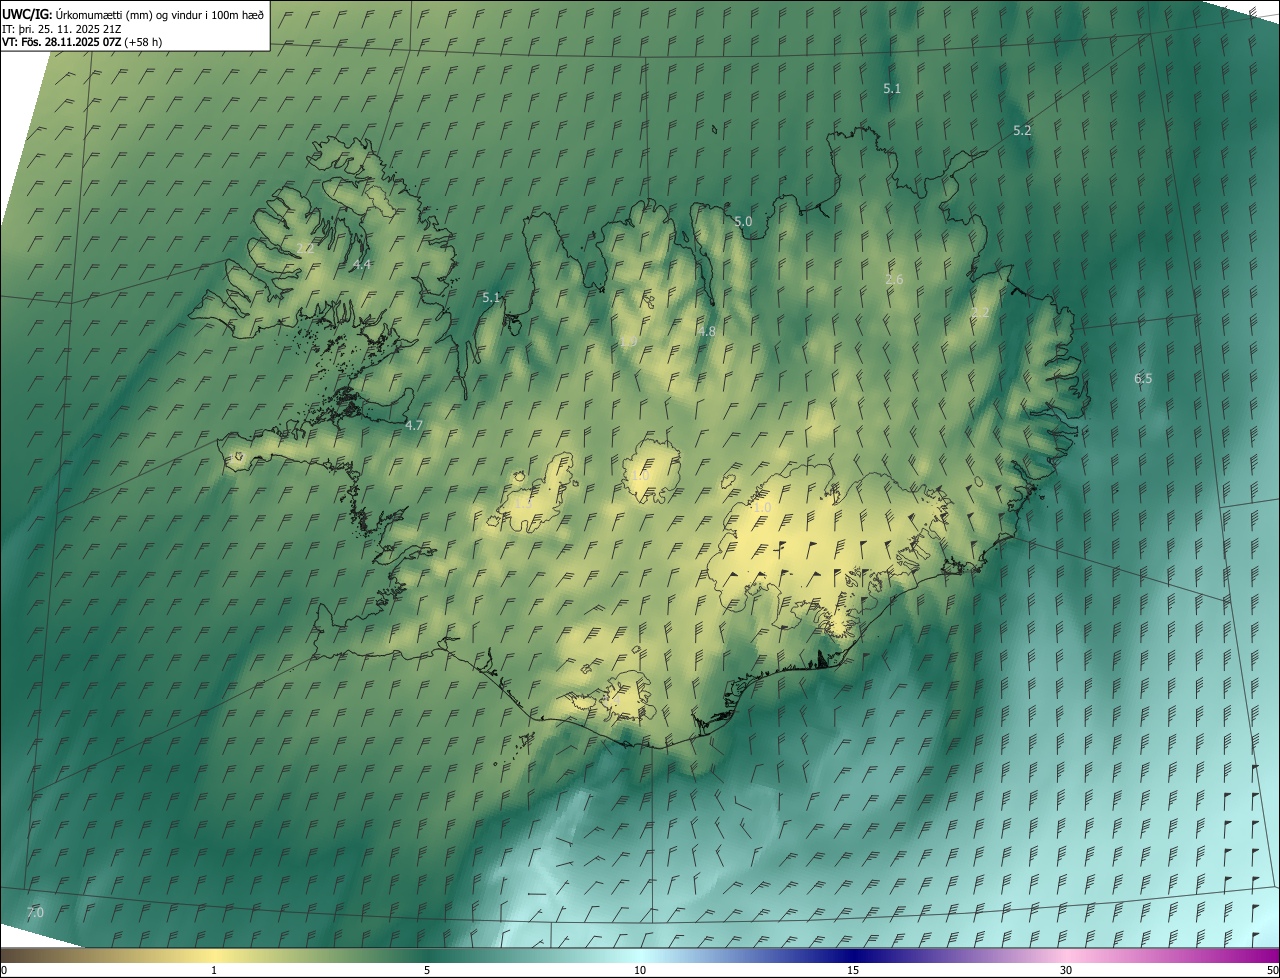This screenshot has height=978, width=1280.
Task: Click the 1.3 value on the glacier
Action: click(x=522, y=503)
